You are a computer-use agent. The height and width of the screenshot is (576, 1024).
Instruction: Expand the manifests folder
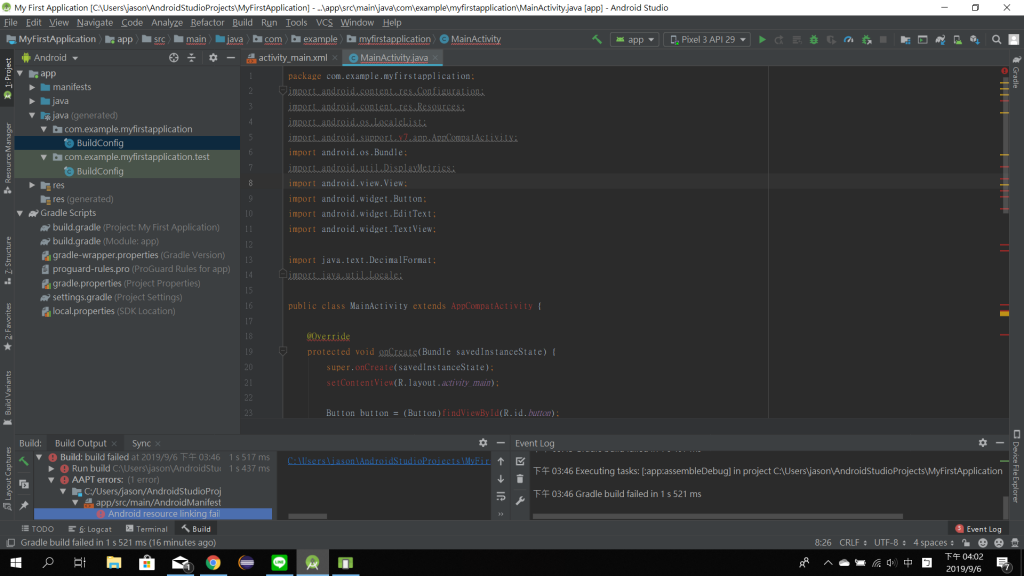coord(32,87)
